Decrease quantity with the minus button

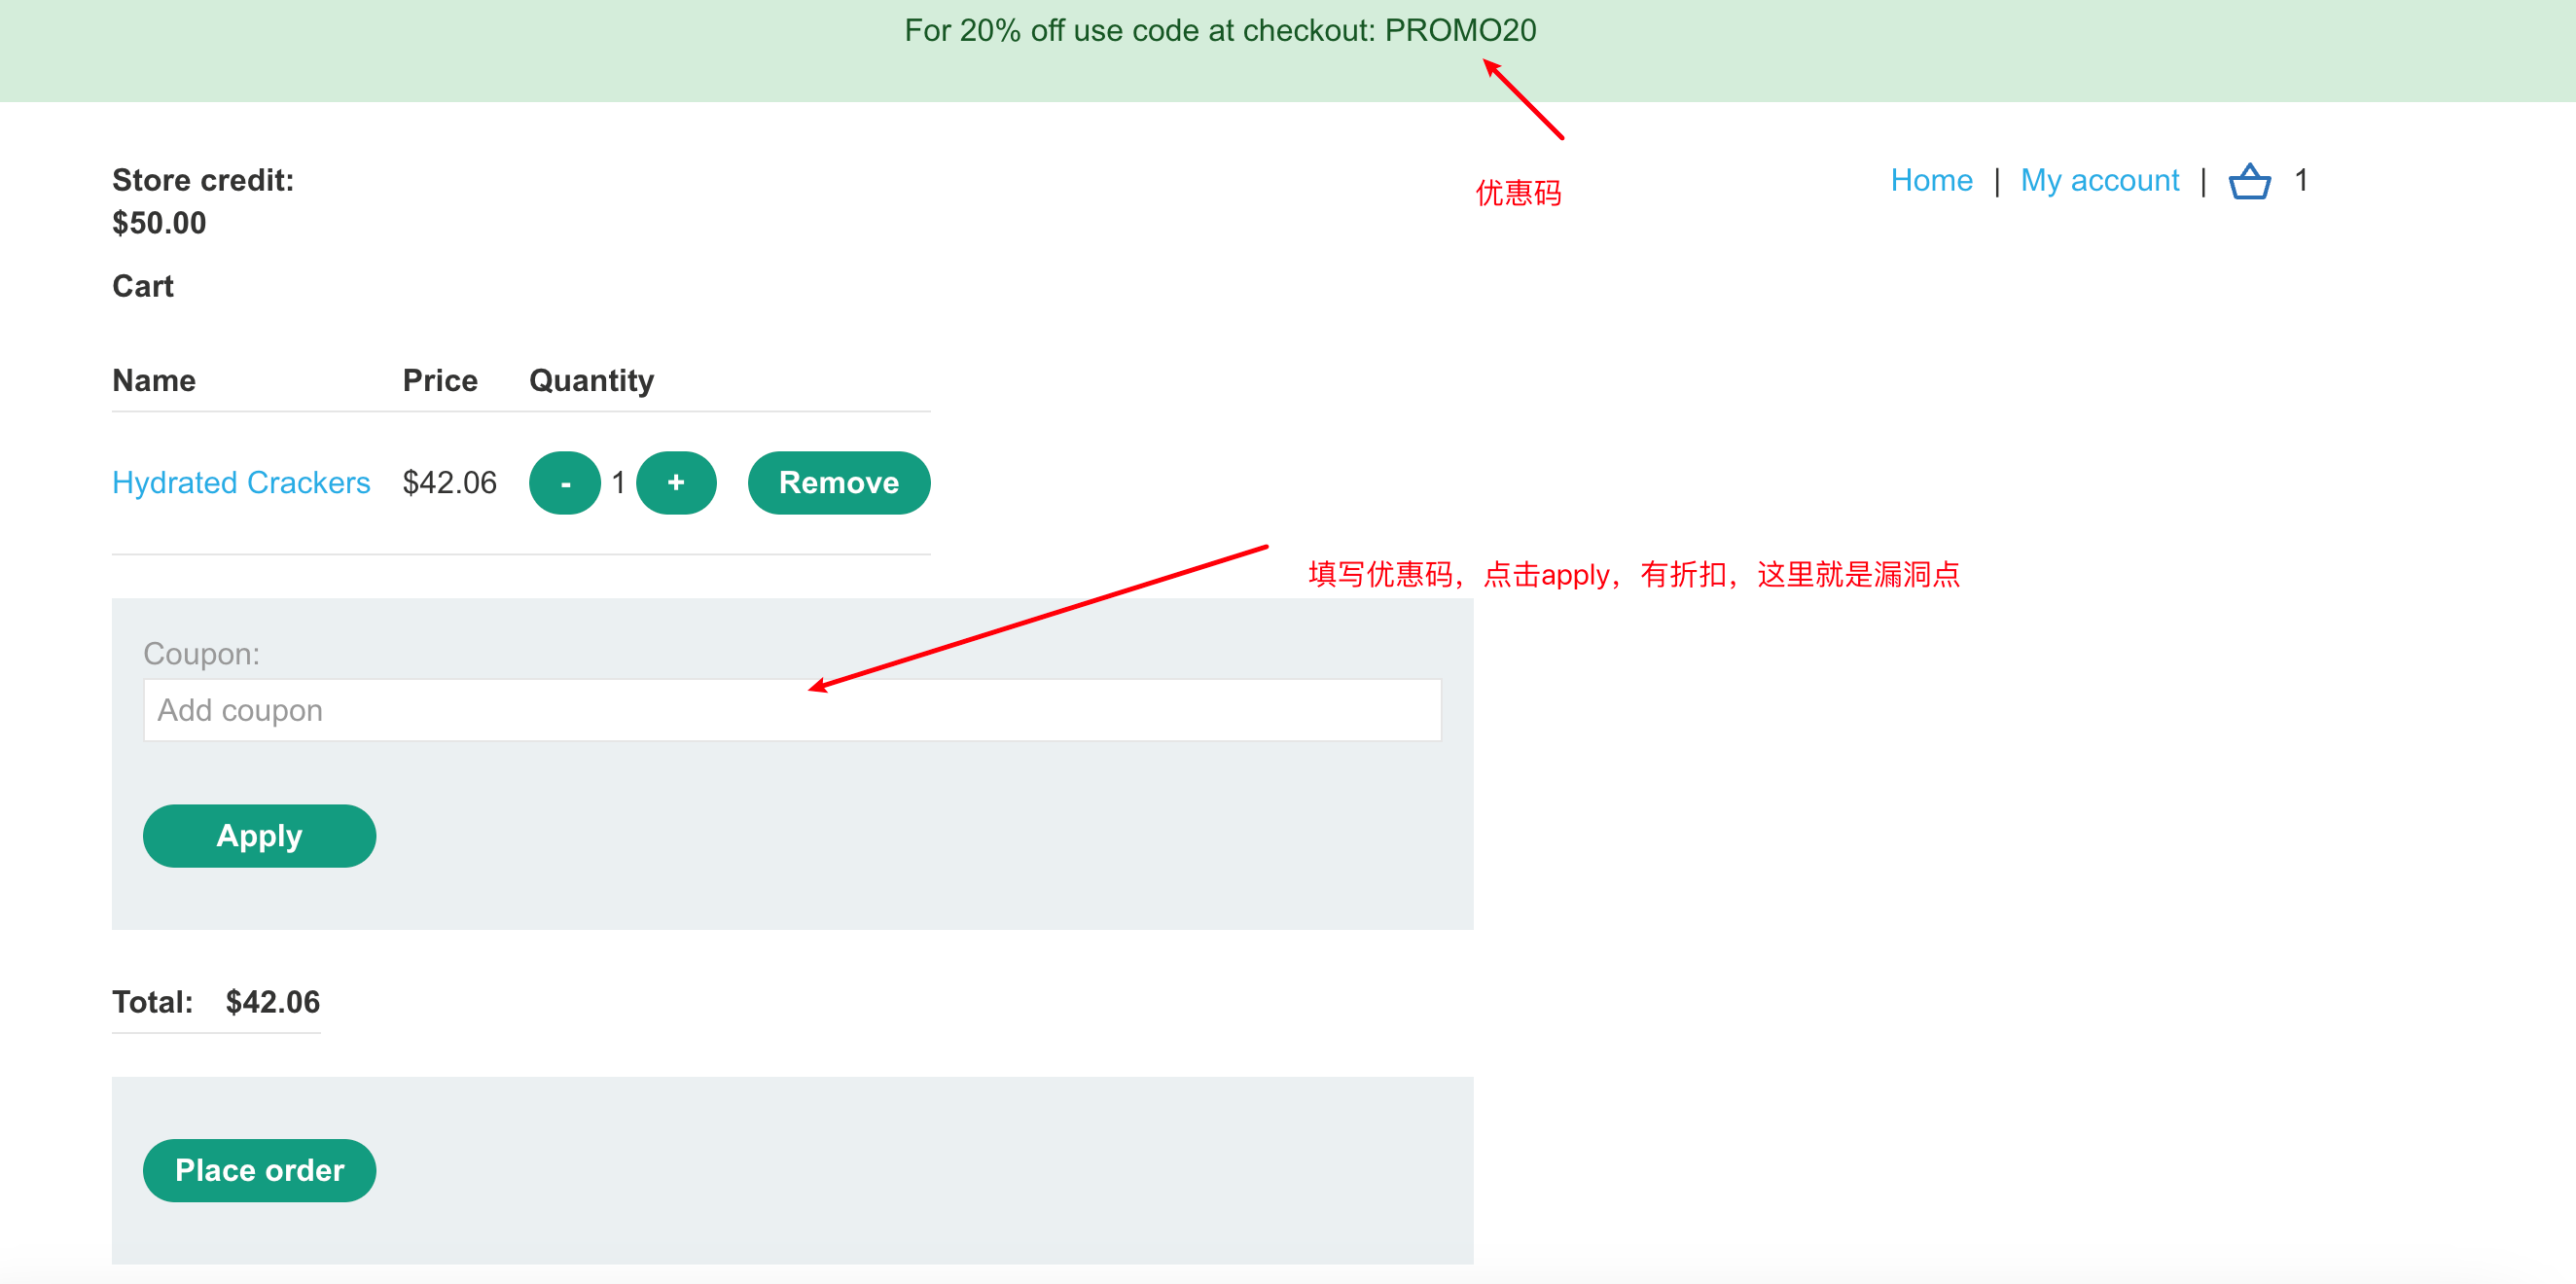pos(564,483)
